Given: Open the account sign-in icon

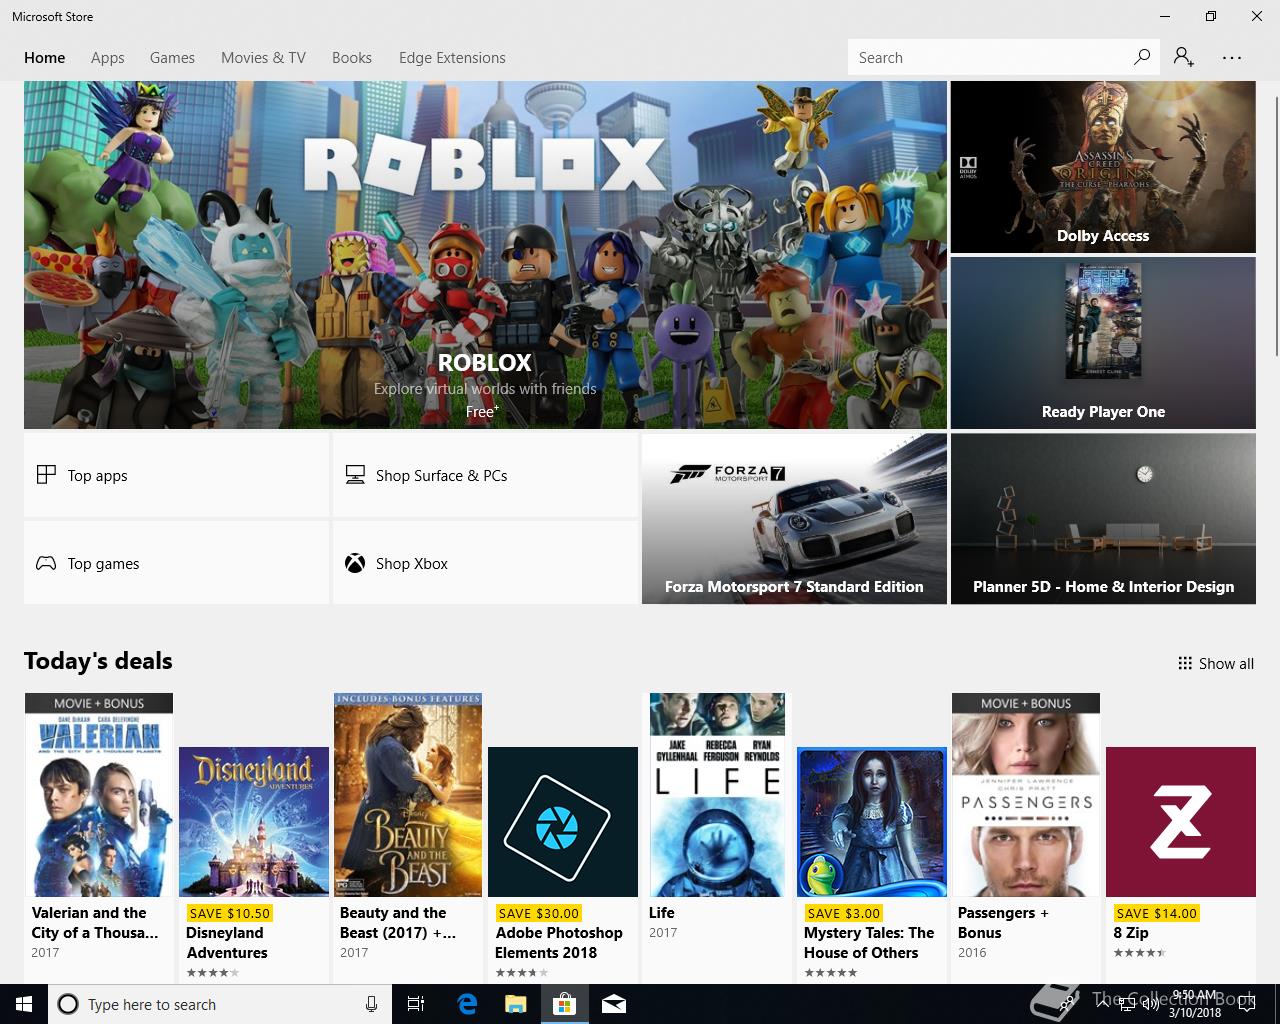Looking at the screenshot, I should [x=1184, y=57].
